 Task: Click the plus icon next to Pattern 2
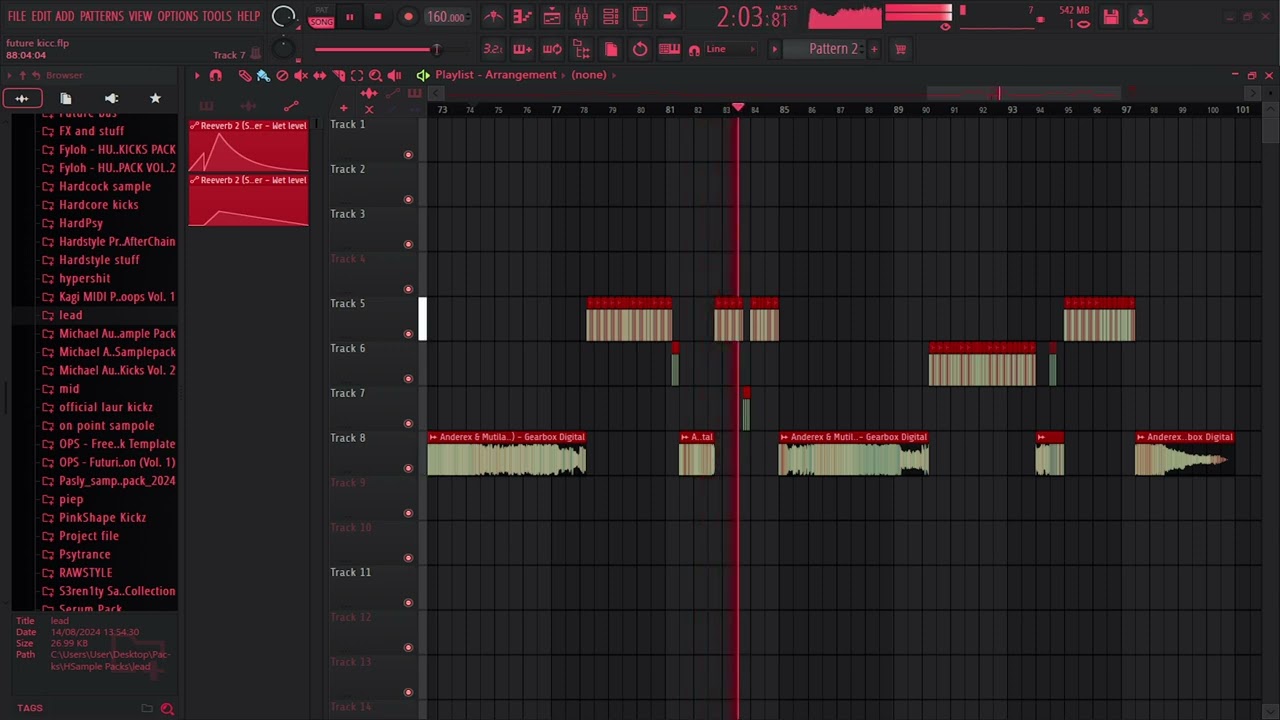874,49
